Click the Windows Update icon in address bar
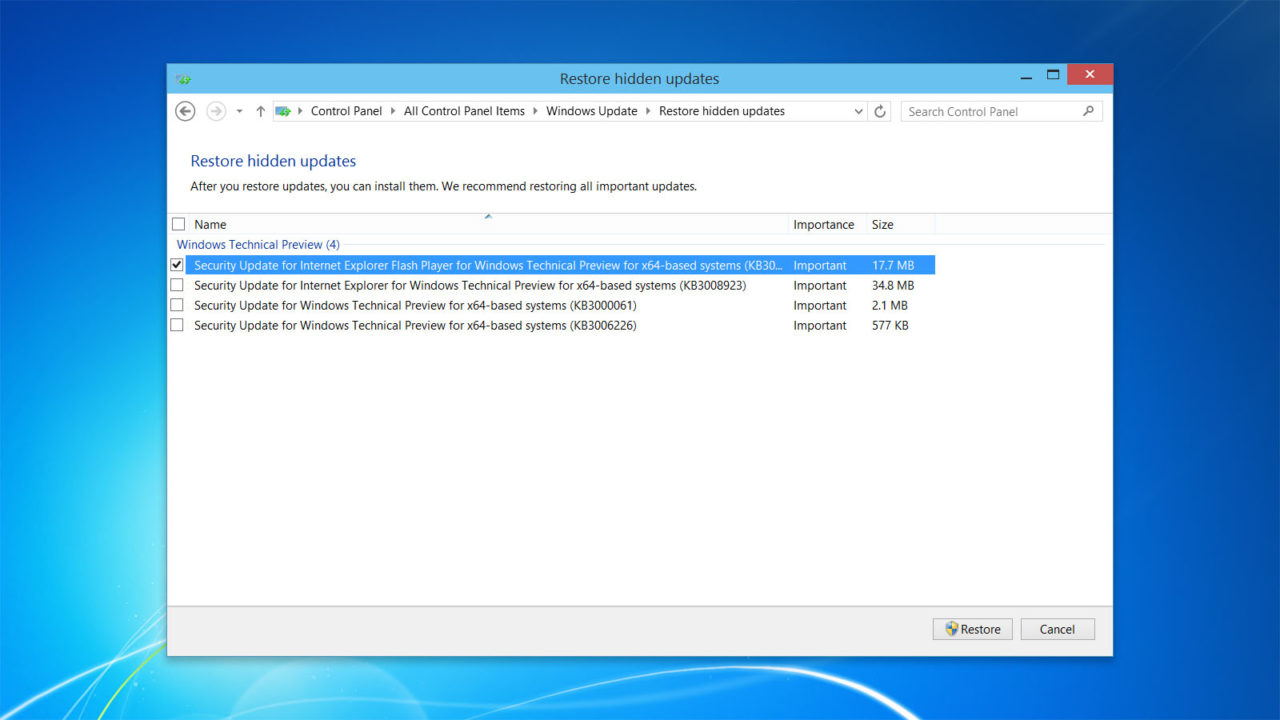Viewport: 1280px width, 720px height. tap(283, 111)
